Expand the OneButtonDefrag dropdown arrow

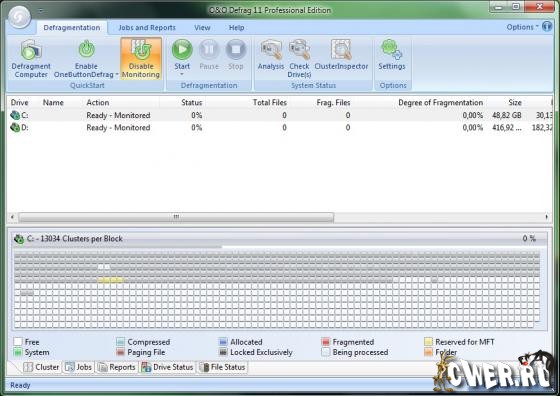[x=117, y=74]
